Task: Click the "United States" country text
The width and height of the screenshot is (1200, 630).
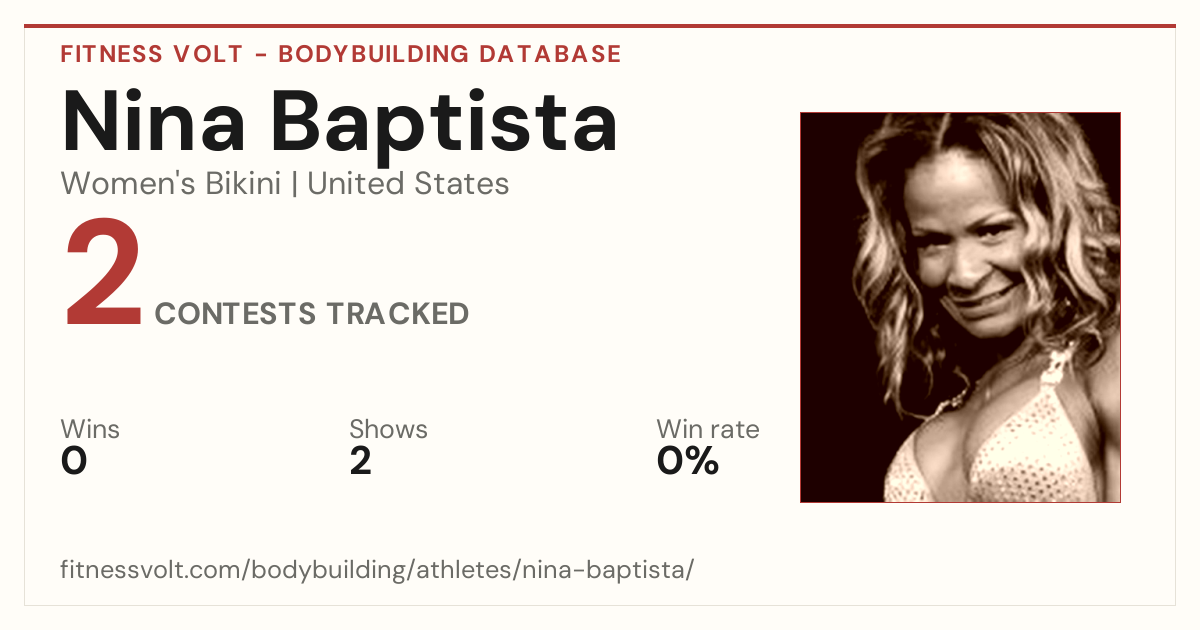Action: click(x=408, y=184)
